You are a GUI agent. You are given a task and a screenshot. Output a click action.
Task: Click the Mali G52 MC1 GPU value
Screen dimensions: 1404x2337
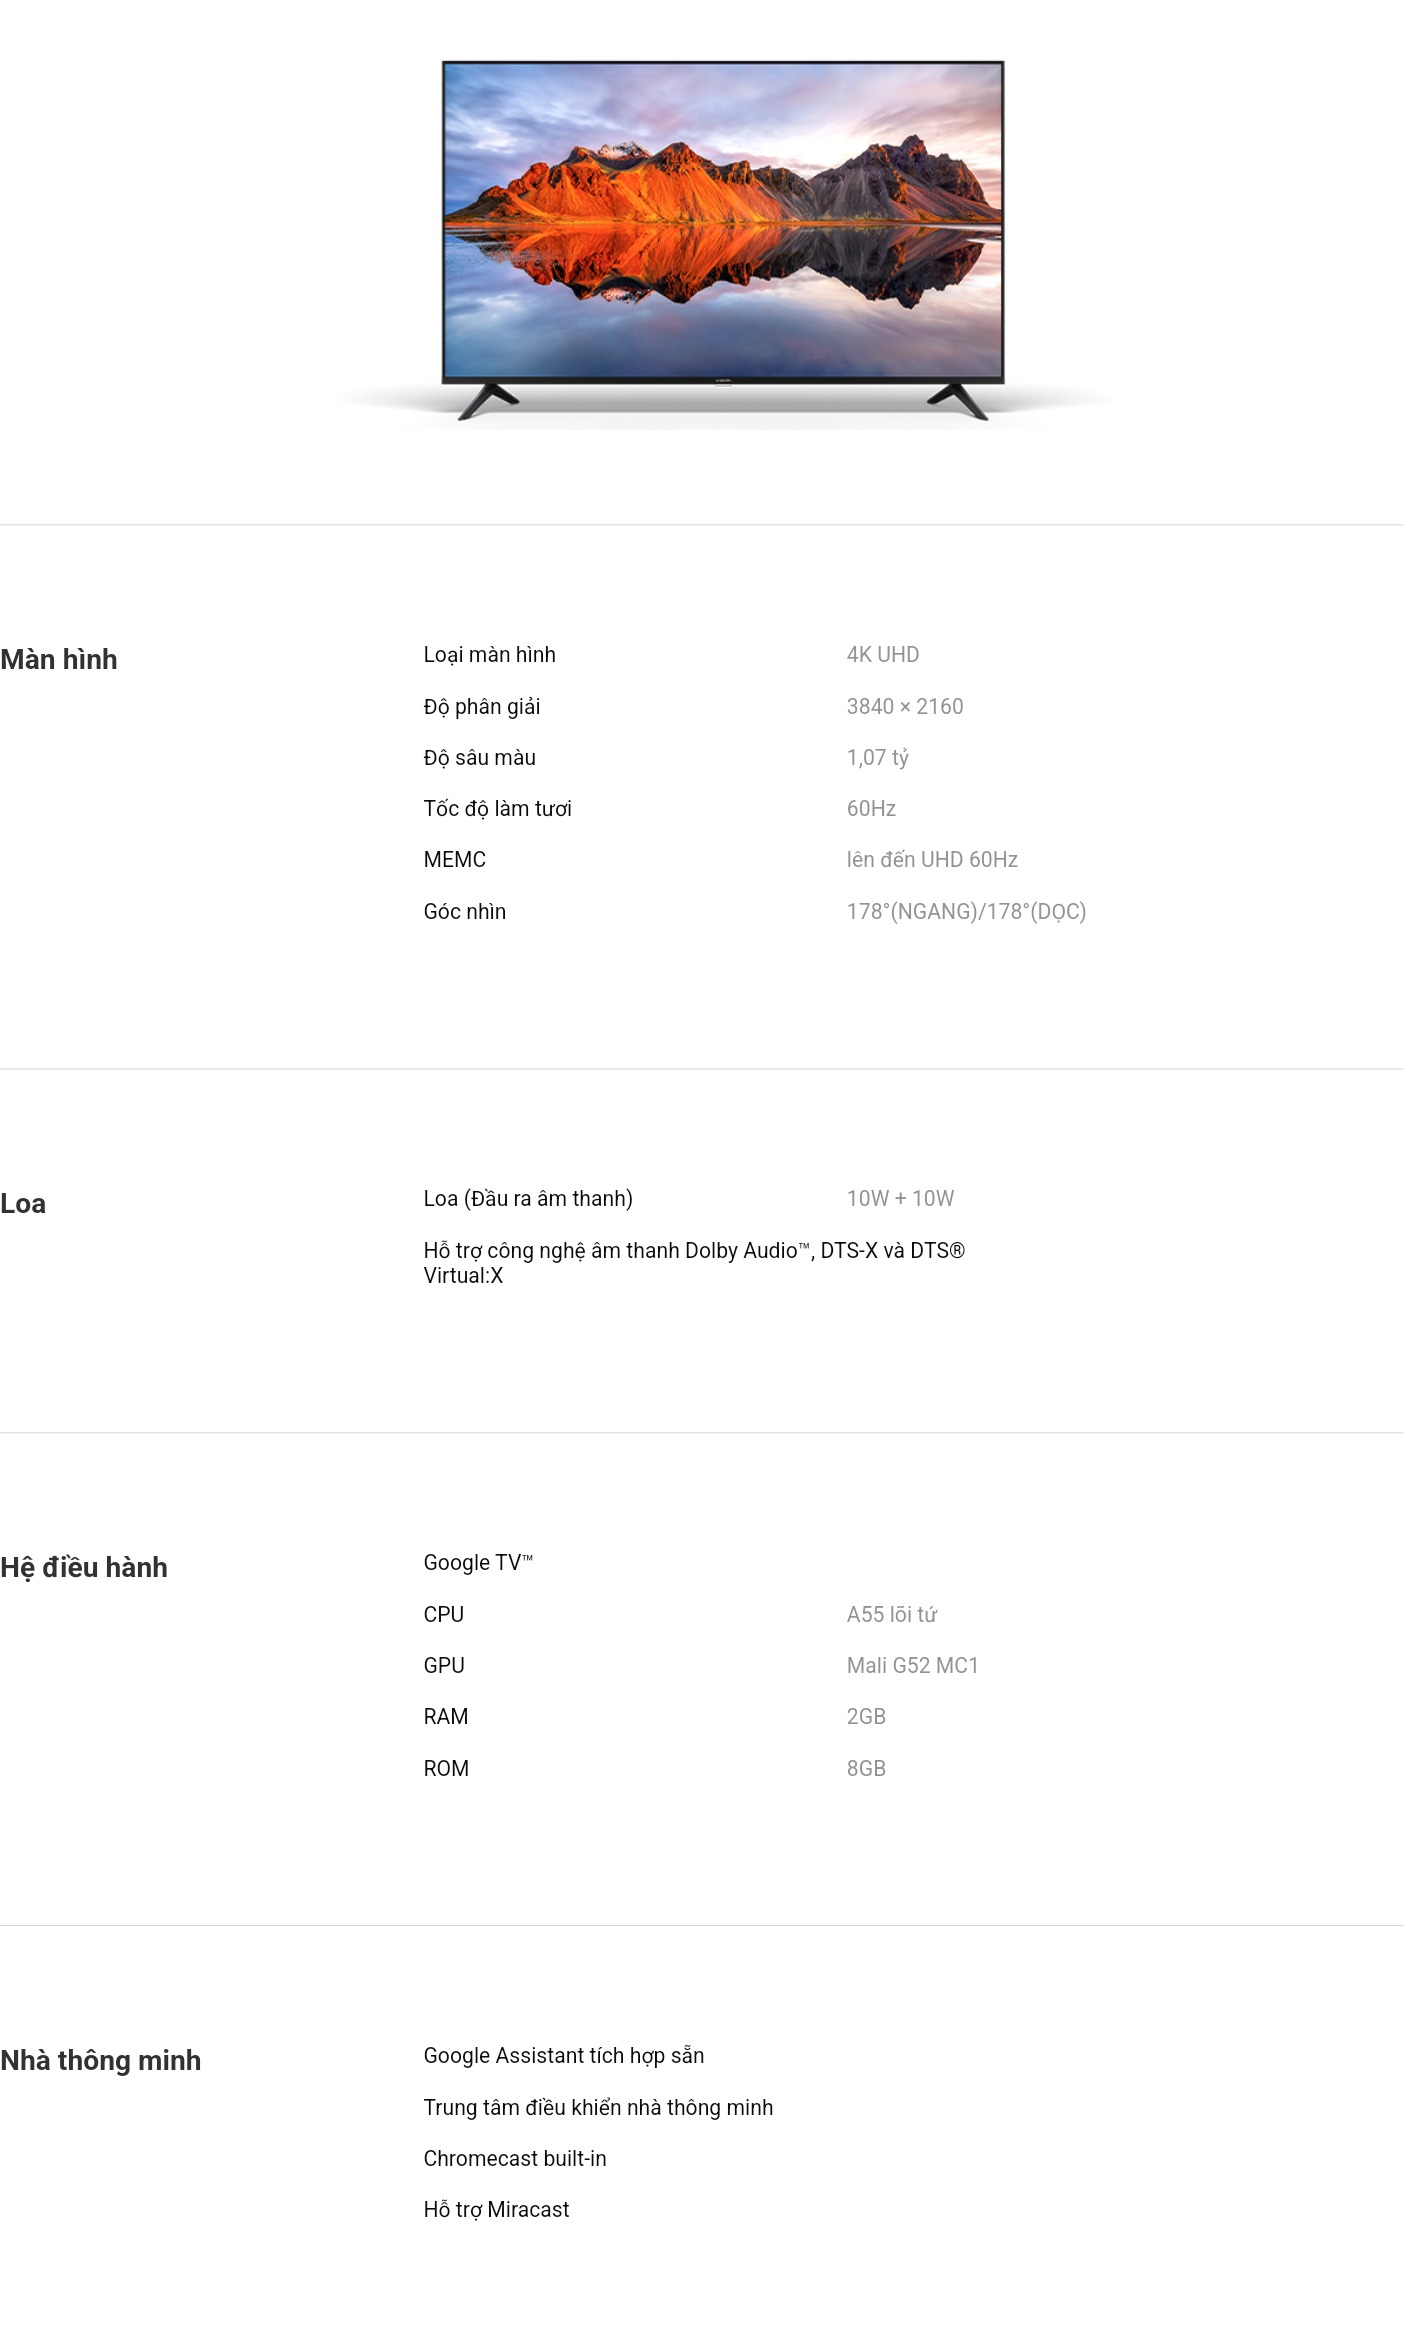(x=912, y=1666)
